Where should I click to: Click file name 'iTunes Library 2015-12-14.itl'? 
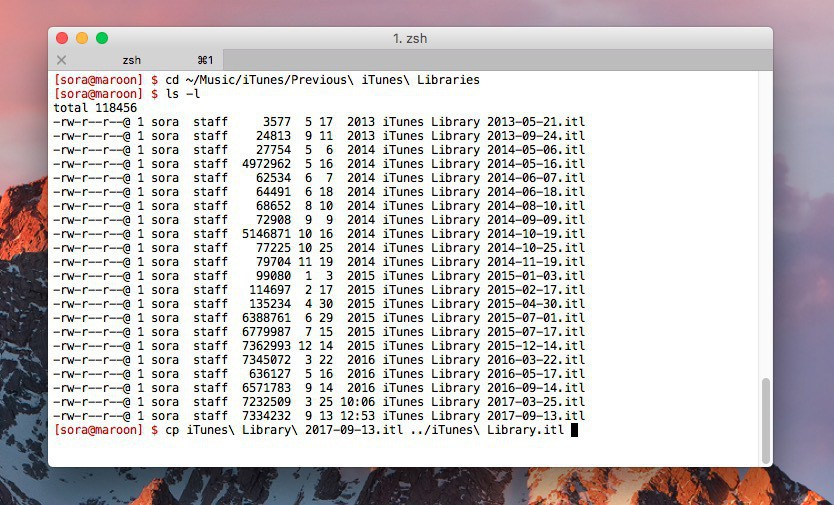483,346
